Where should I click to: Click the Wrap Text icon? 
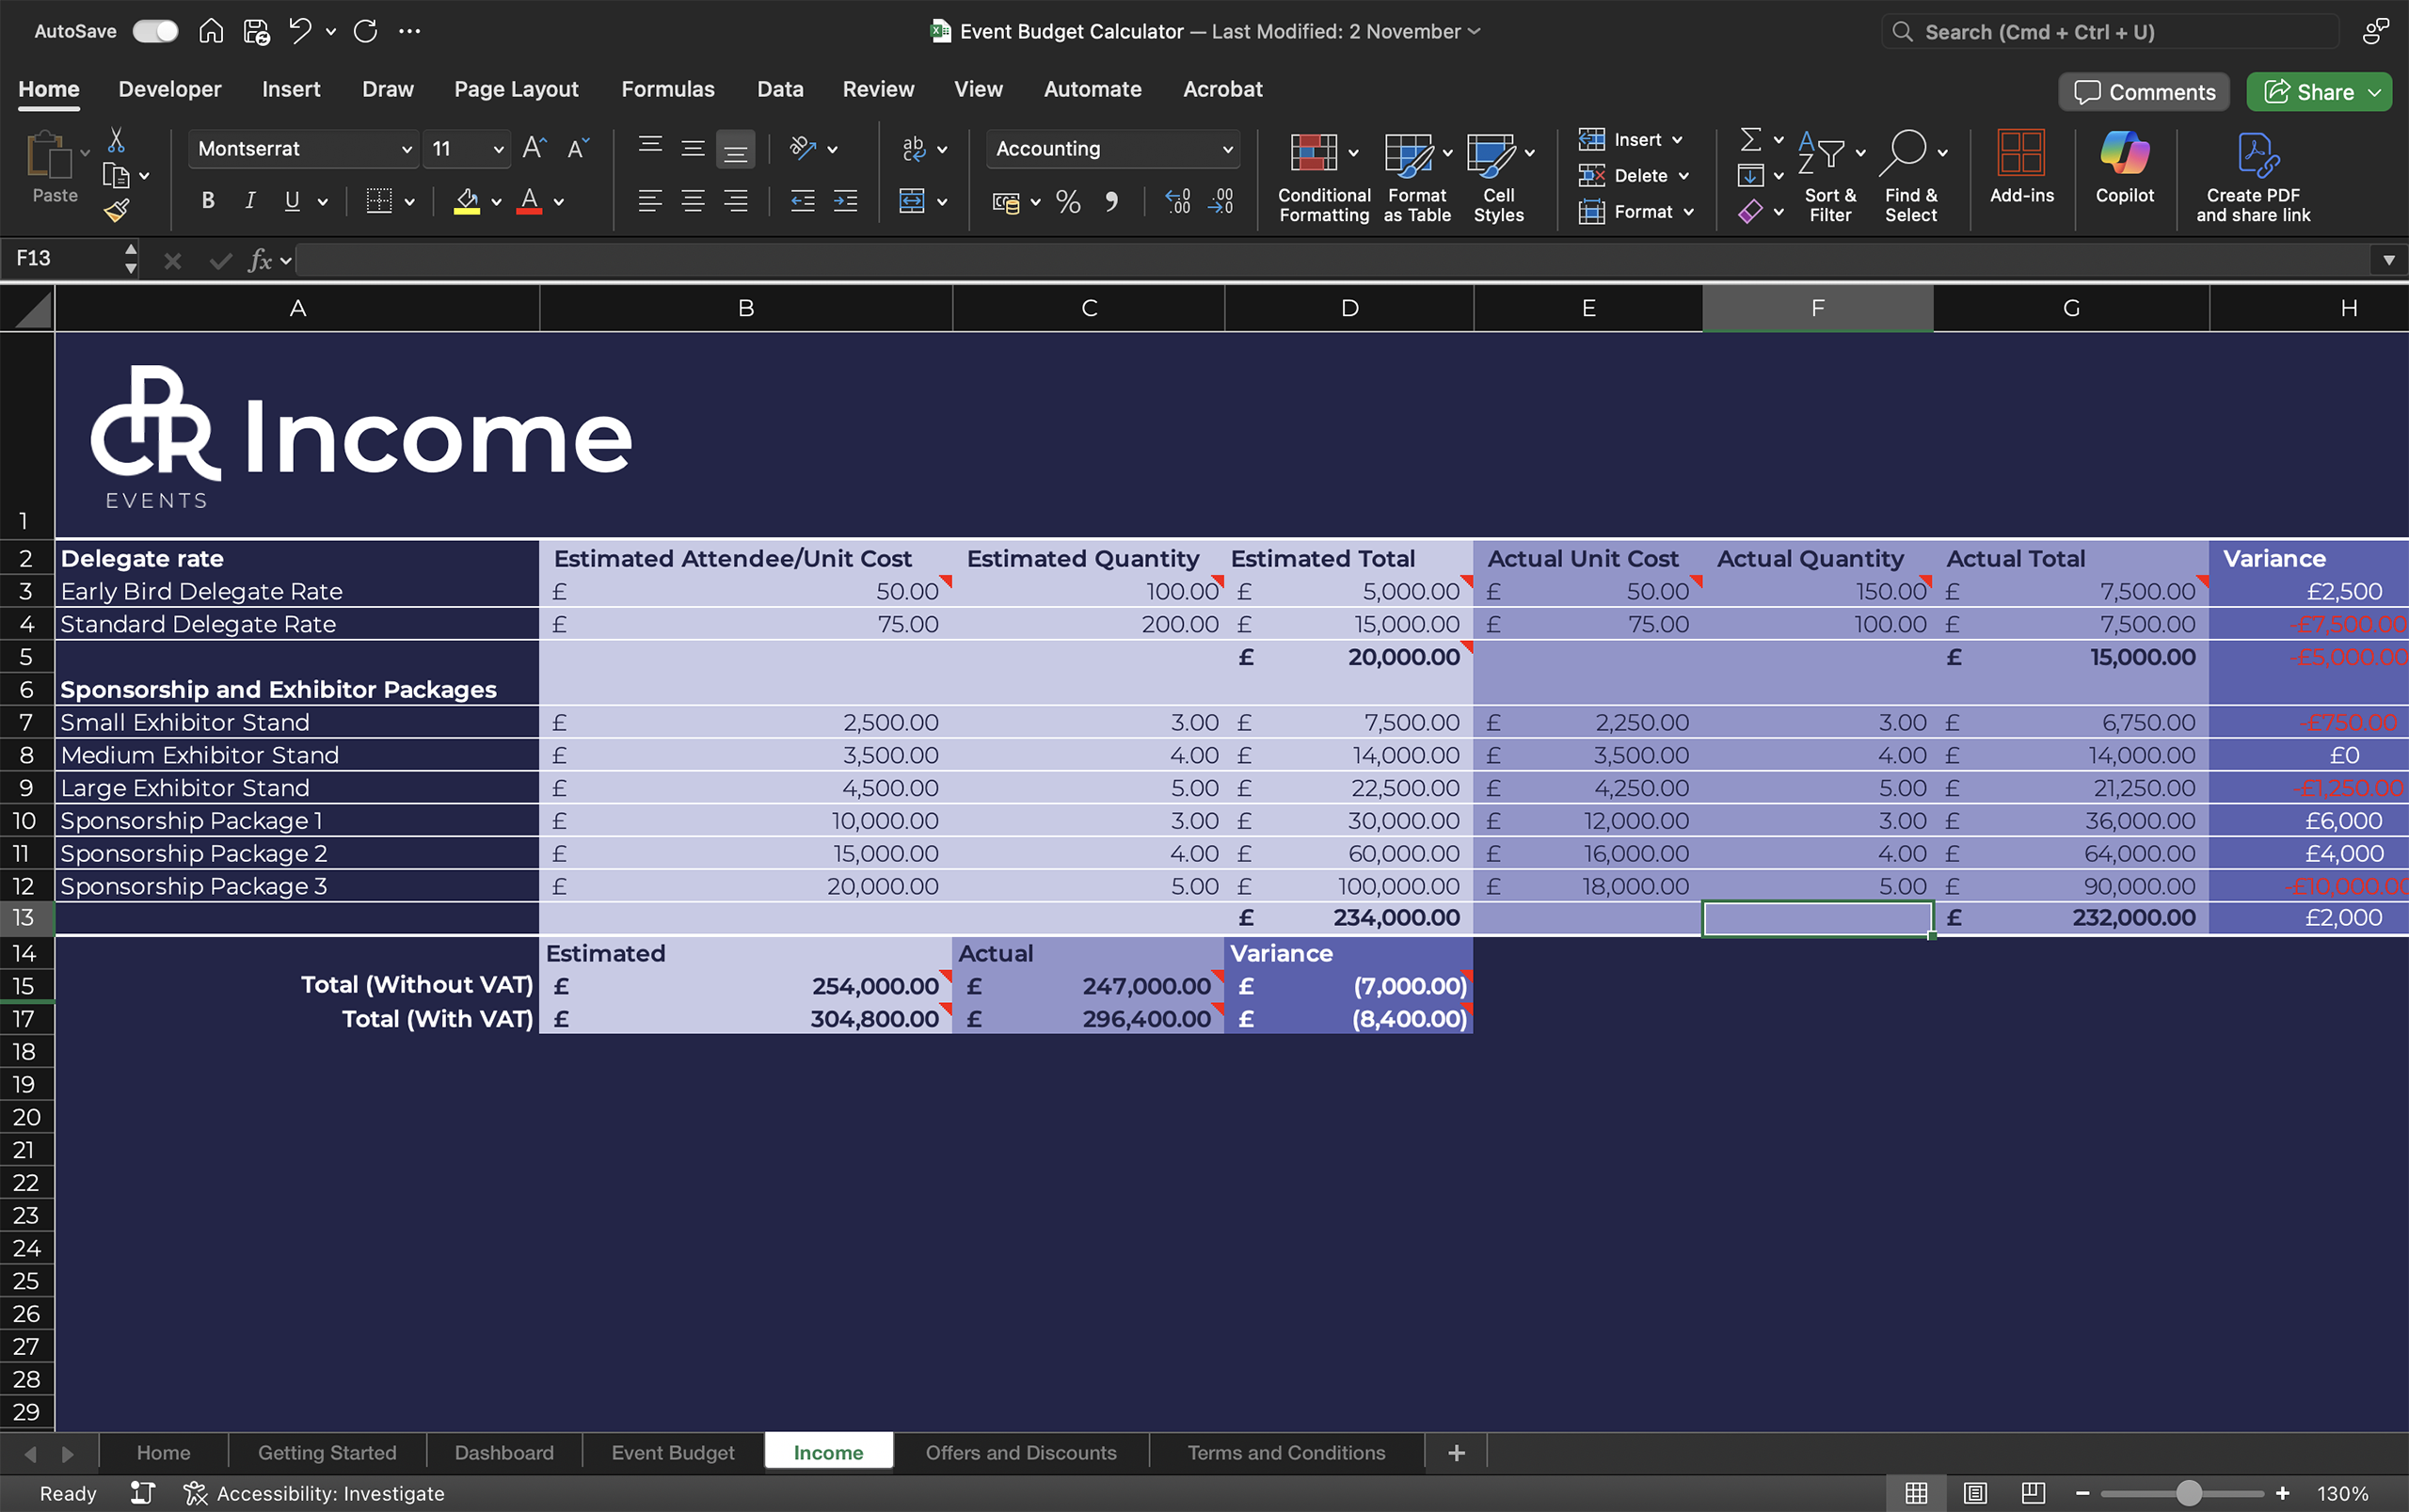coord(913,149)
